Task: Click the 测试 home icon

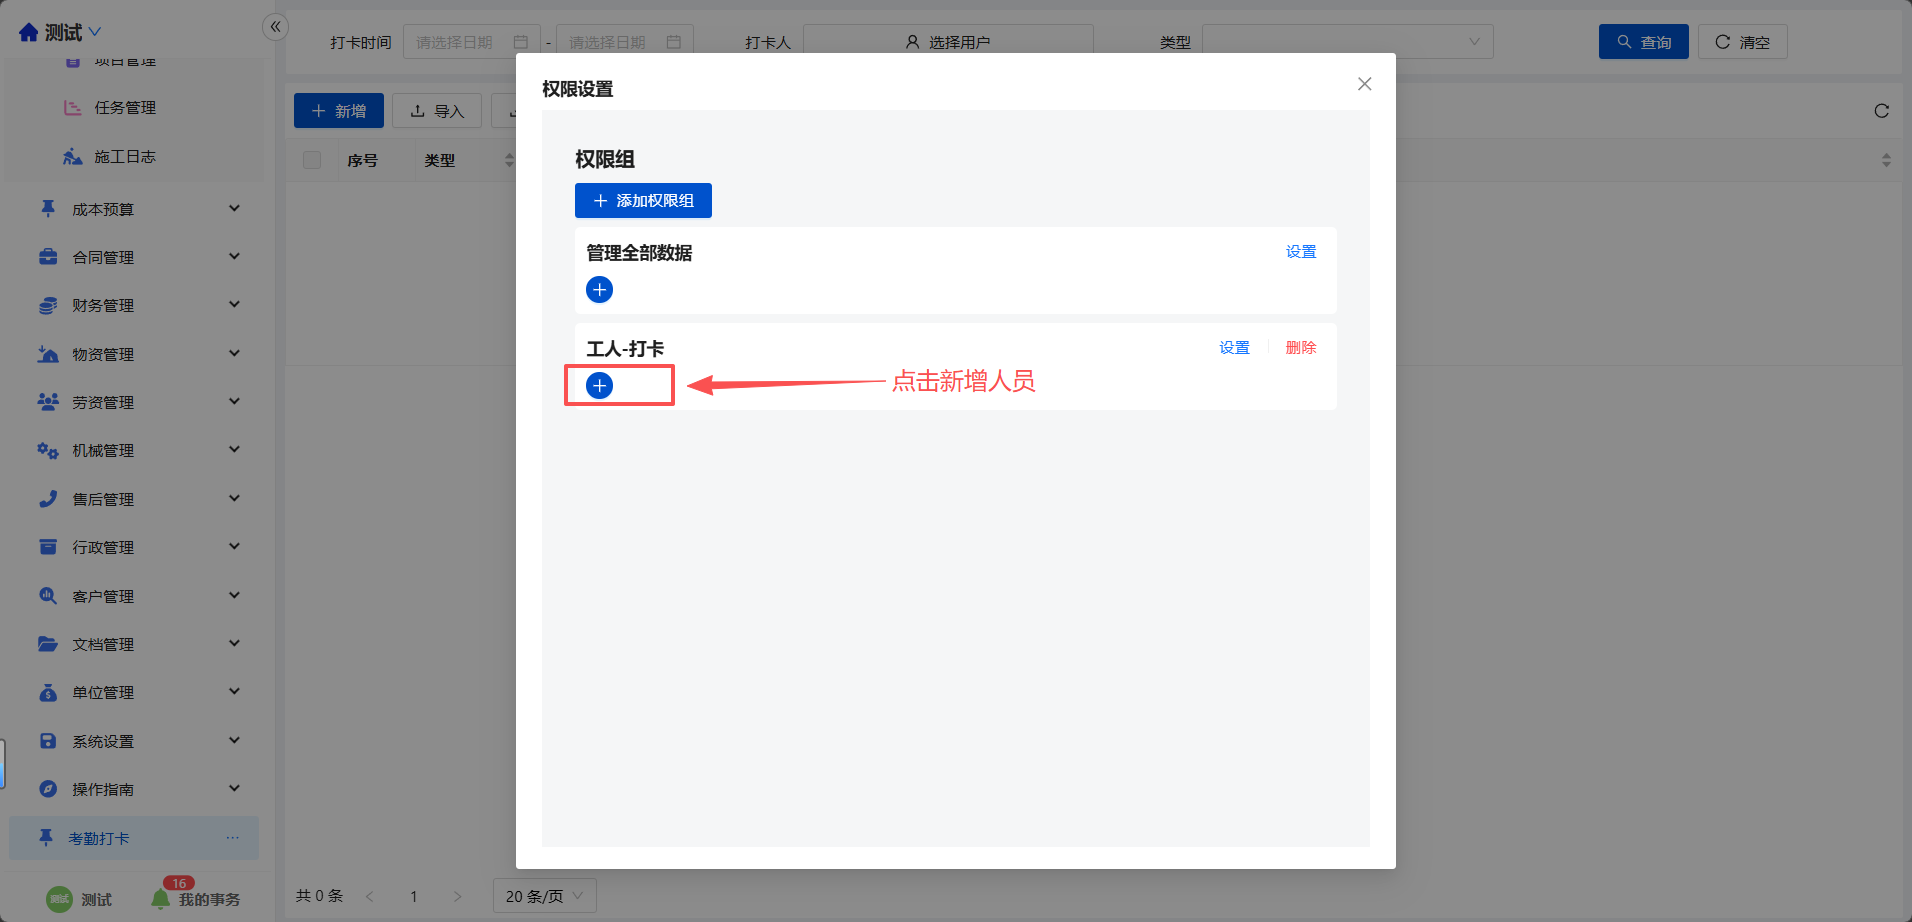Action: point(29,33)
